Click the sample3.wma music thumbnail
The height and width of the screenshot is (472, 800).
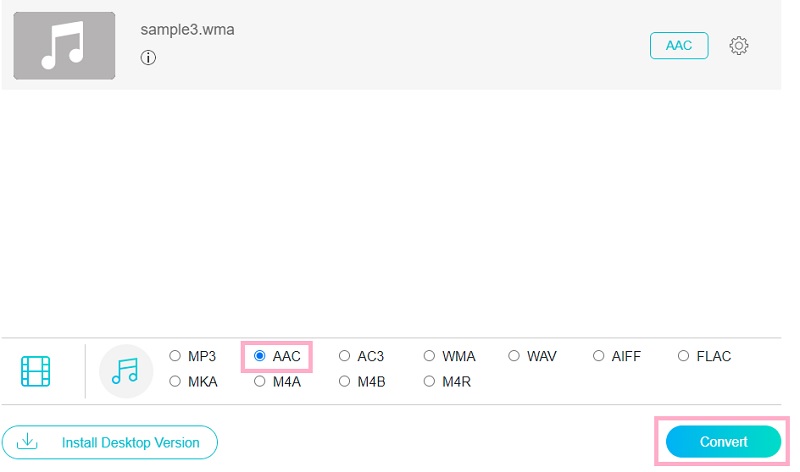click(x=64, y=46)
